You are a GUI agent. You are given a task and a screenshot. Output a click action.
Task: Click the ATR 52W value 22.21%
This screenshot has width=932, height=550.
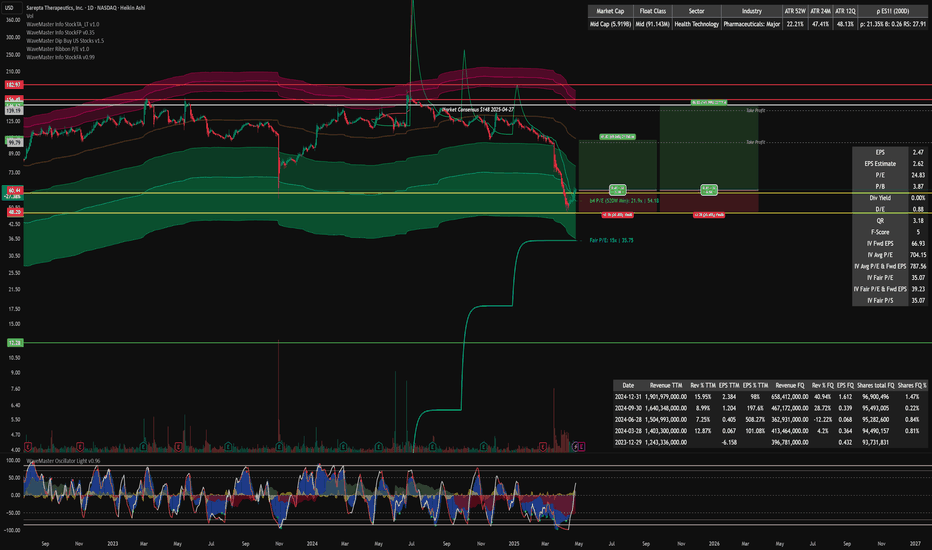coord(795,24)
